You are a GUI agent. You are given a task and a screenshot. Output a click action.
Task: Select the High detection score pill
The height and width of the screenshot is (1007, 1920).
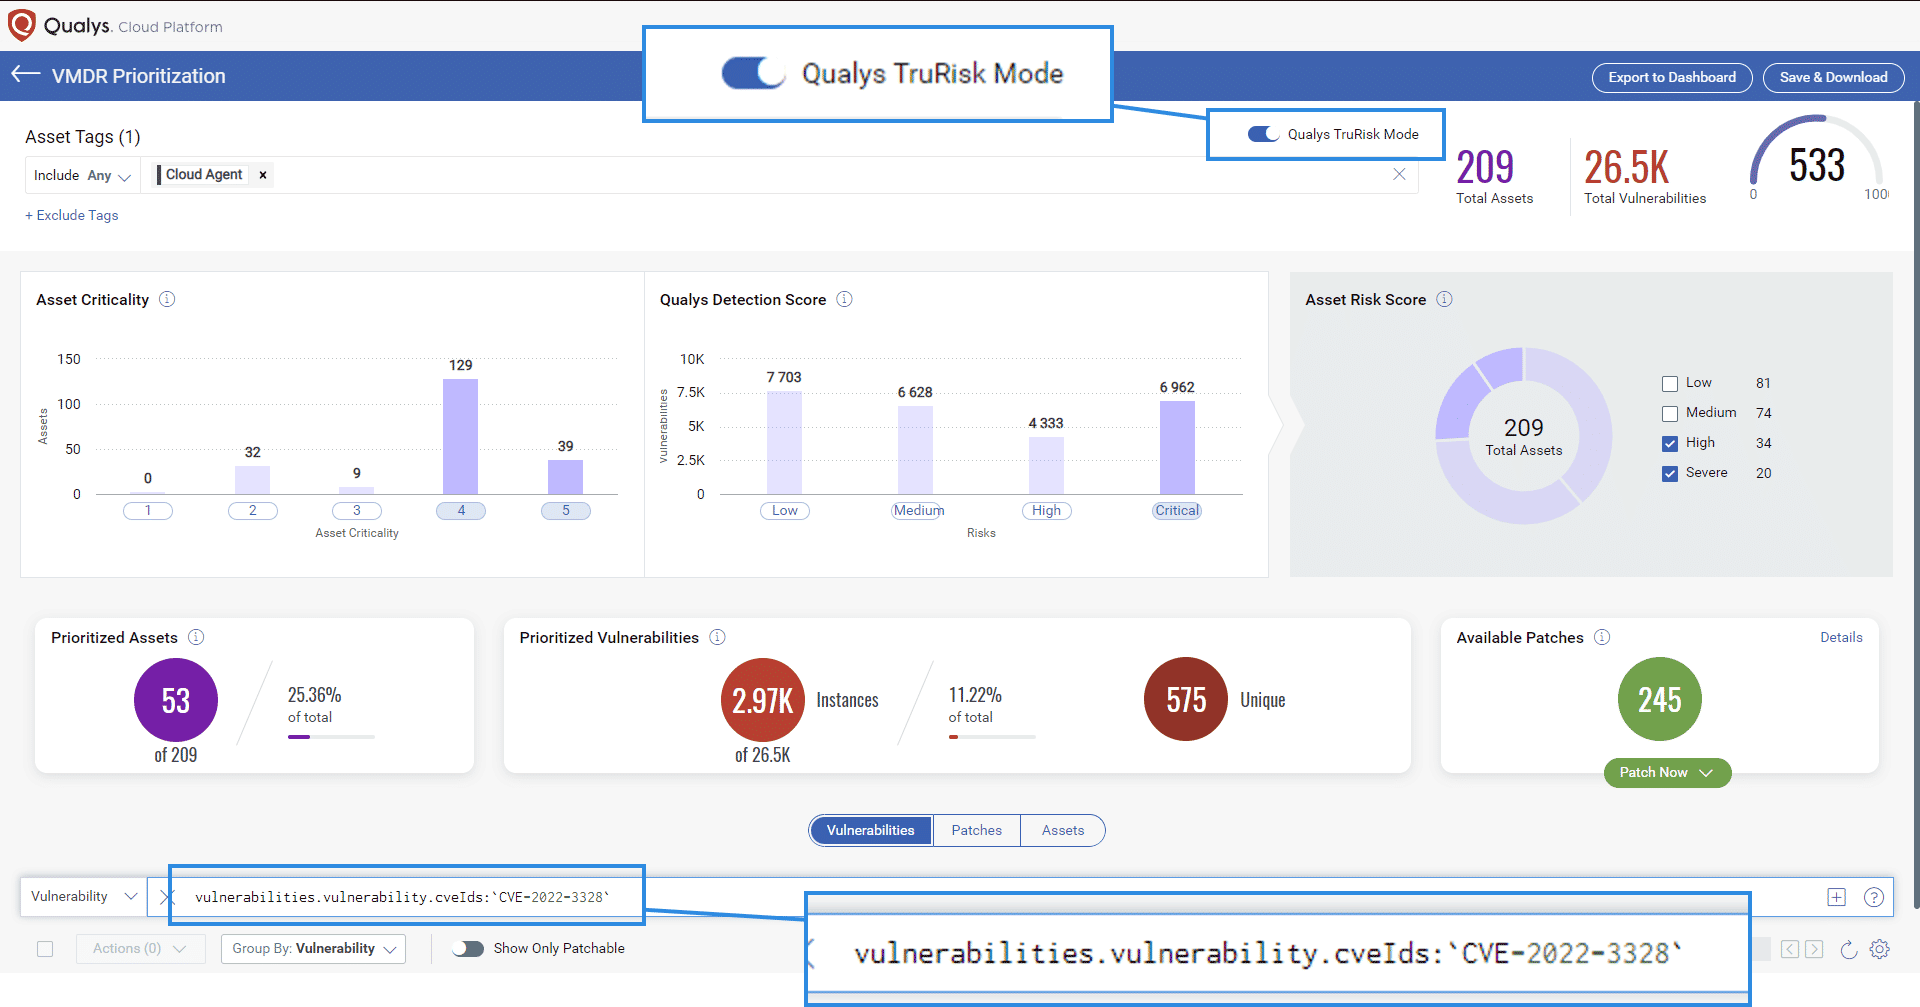(x=1047, y=510)
